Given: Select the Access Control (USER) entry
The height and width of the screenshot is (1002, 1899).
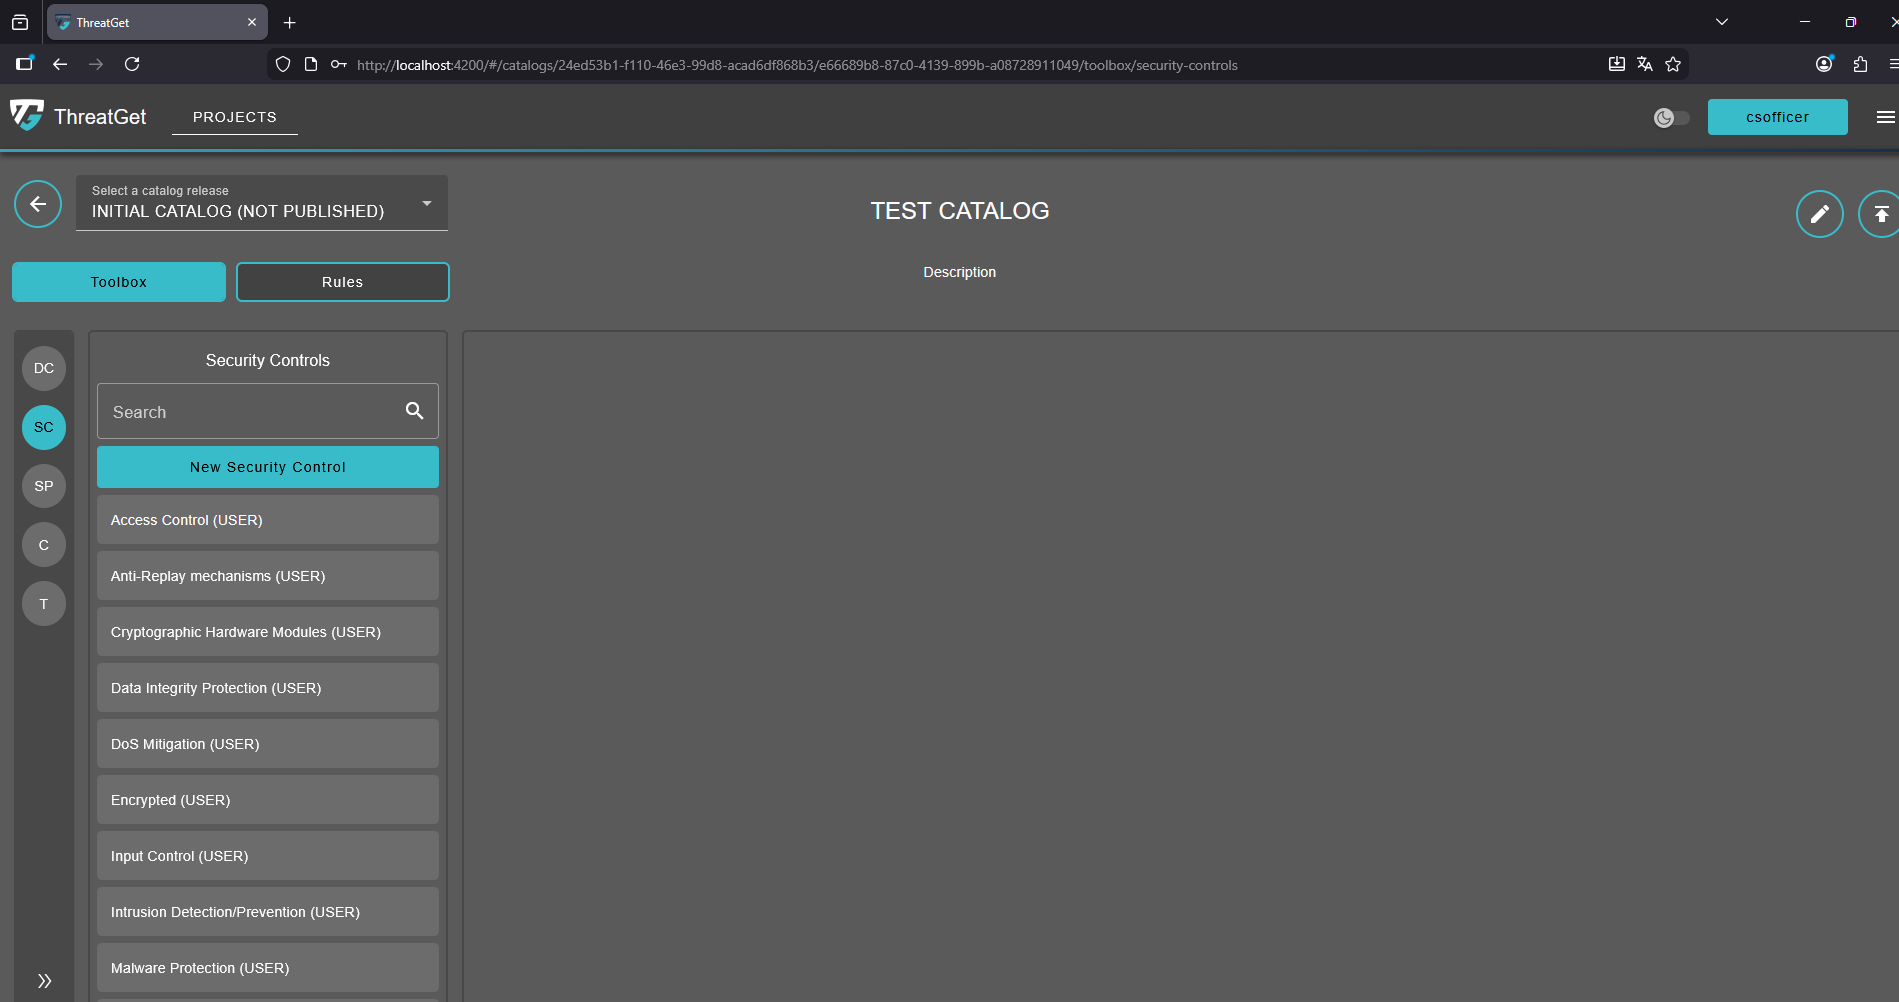Looking at the screenshot, I should point(267,519).
